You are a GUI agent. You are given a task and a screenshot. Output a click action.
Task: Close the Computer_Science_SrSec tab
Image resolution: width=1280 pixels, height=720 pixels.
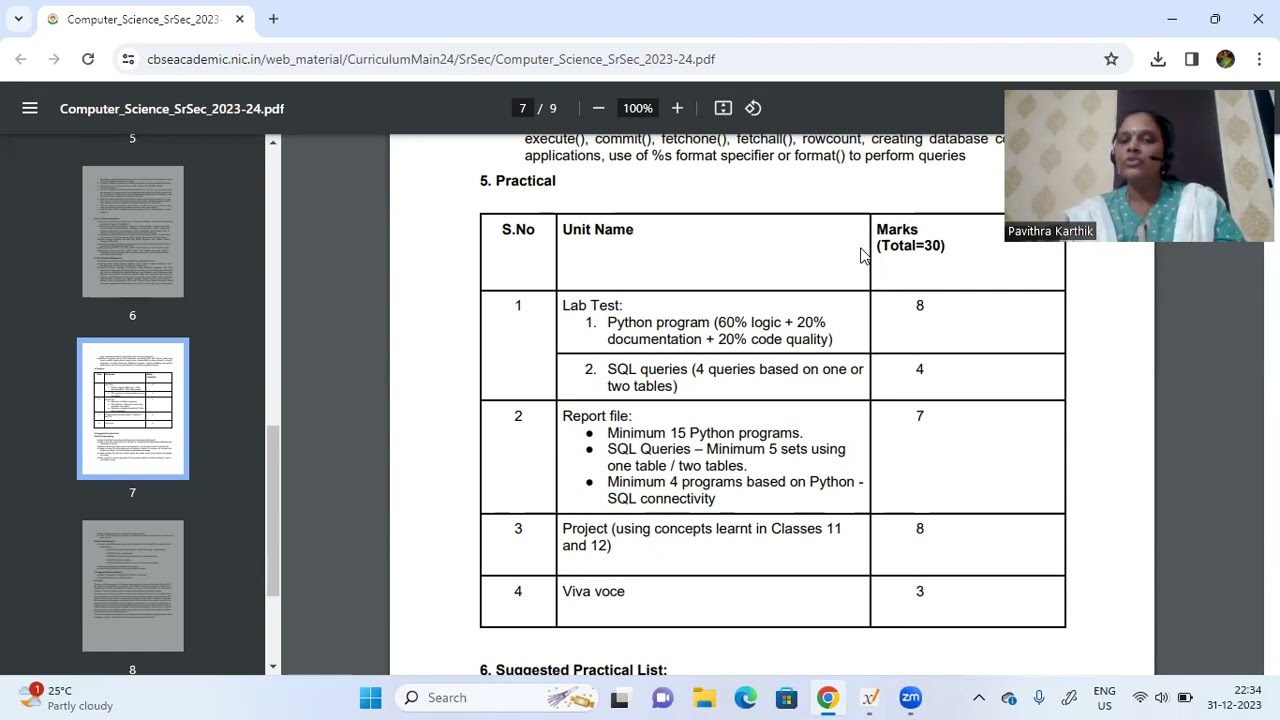pos(240,19)
